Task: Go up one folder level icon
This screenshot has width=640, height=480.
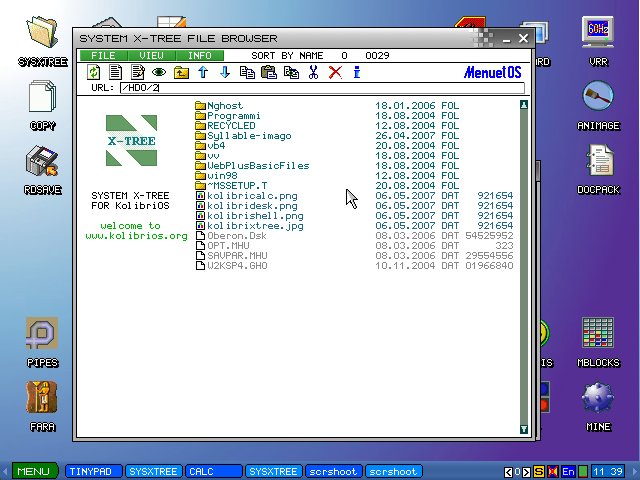Action: pyautogui.click(x=181, y=72)
